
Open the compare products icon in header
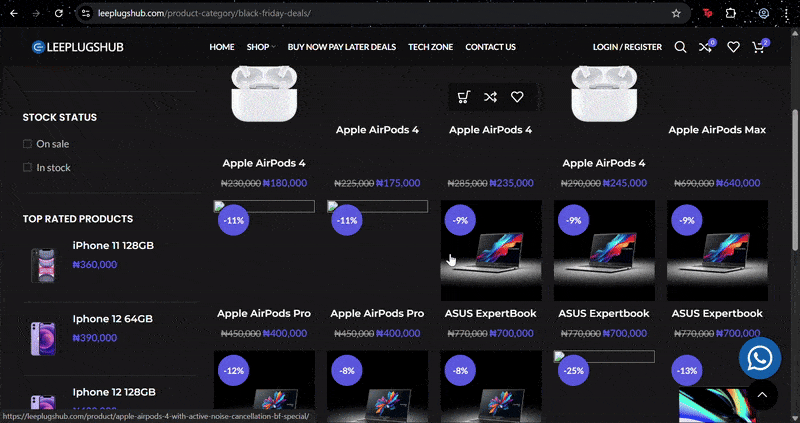click(x=706, y=47)
